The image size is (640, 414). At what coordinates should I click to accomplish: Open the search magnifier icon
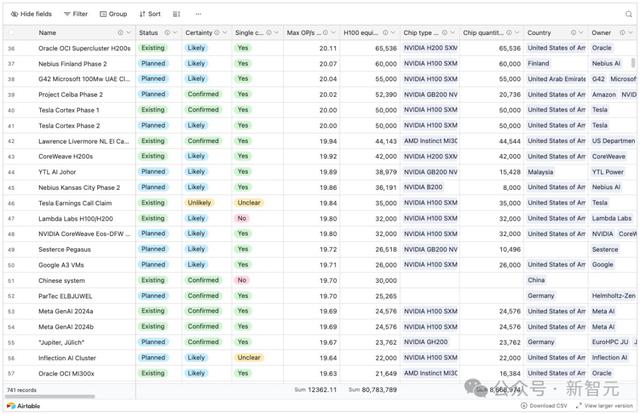click(629, 14)
